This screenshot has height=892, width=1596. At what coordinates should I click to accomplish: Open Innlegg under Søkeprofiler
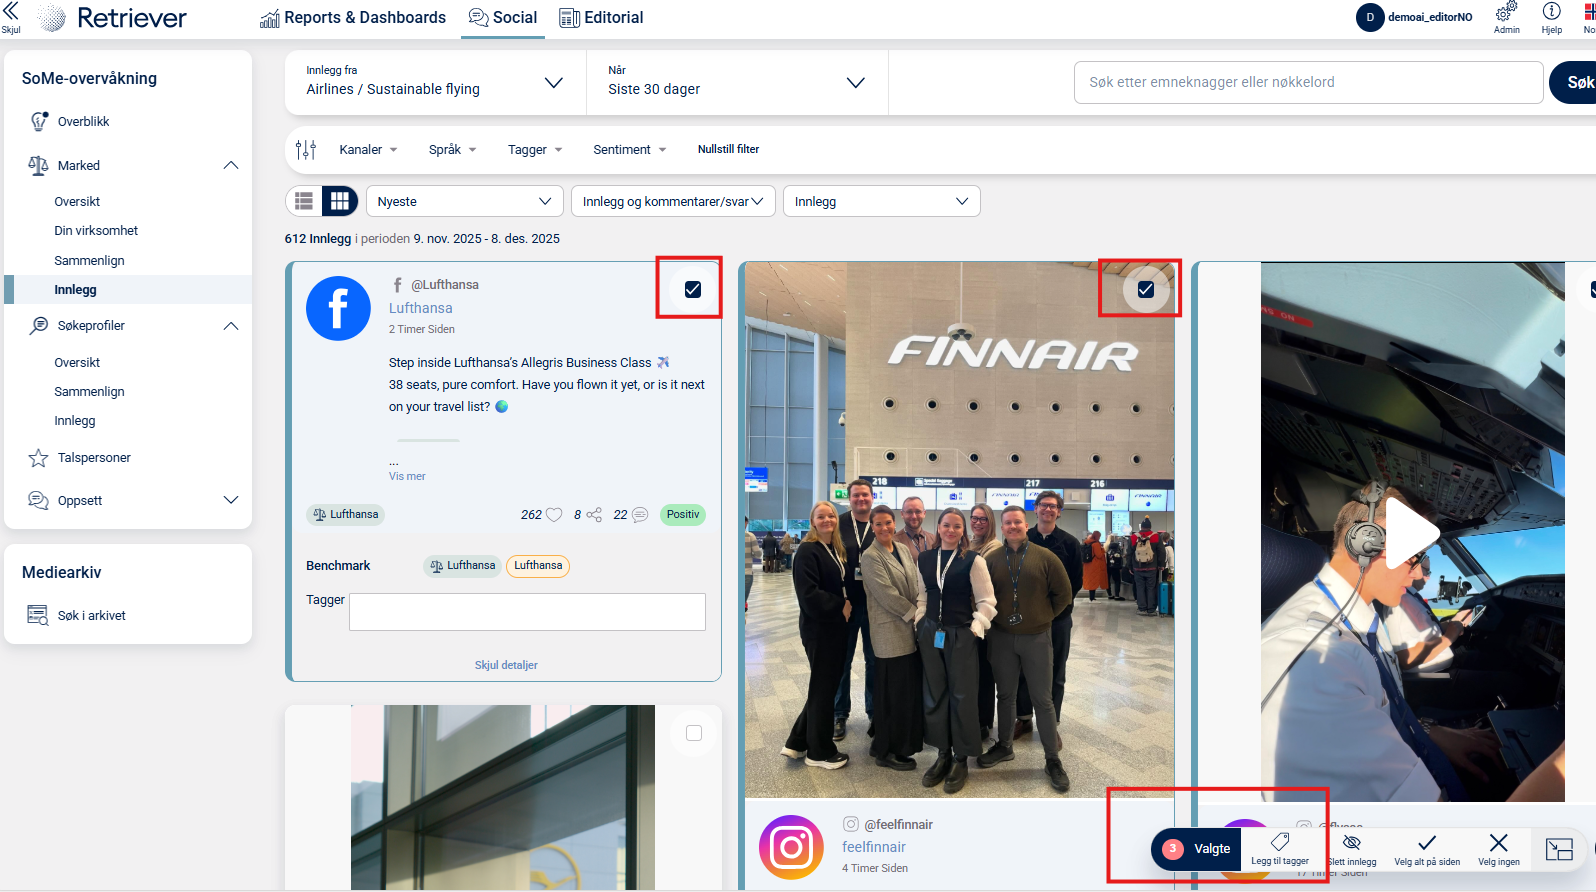click(75, 421)
